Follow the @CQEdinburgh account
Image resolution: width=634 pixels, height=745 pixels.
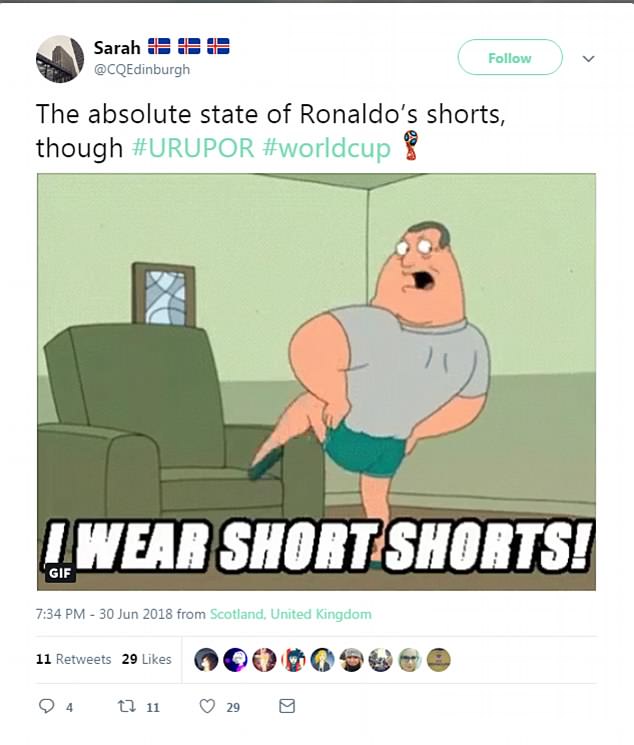pos(510,57)
